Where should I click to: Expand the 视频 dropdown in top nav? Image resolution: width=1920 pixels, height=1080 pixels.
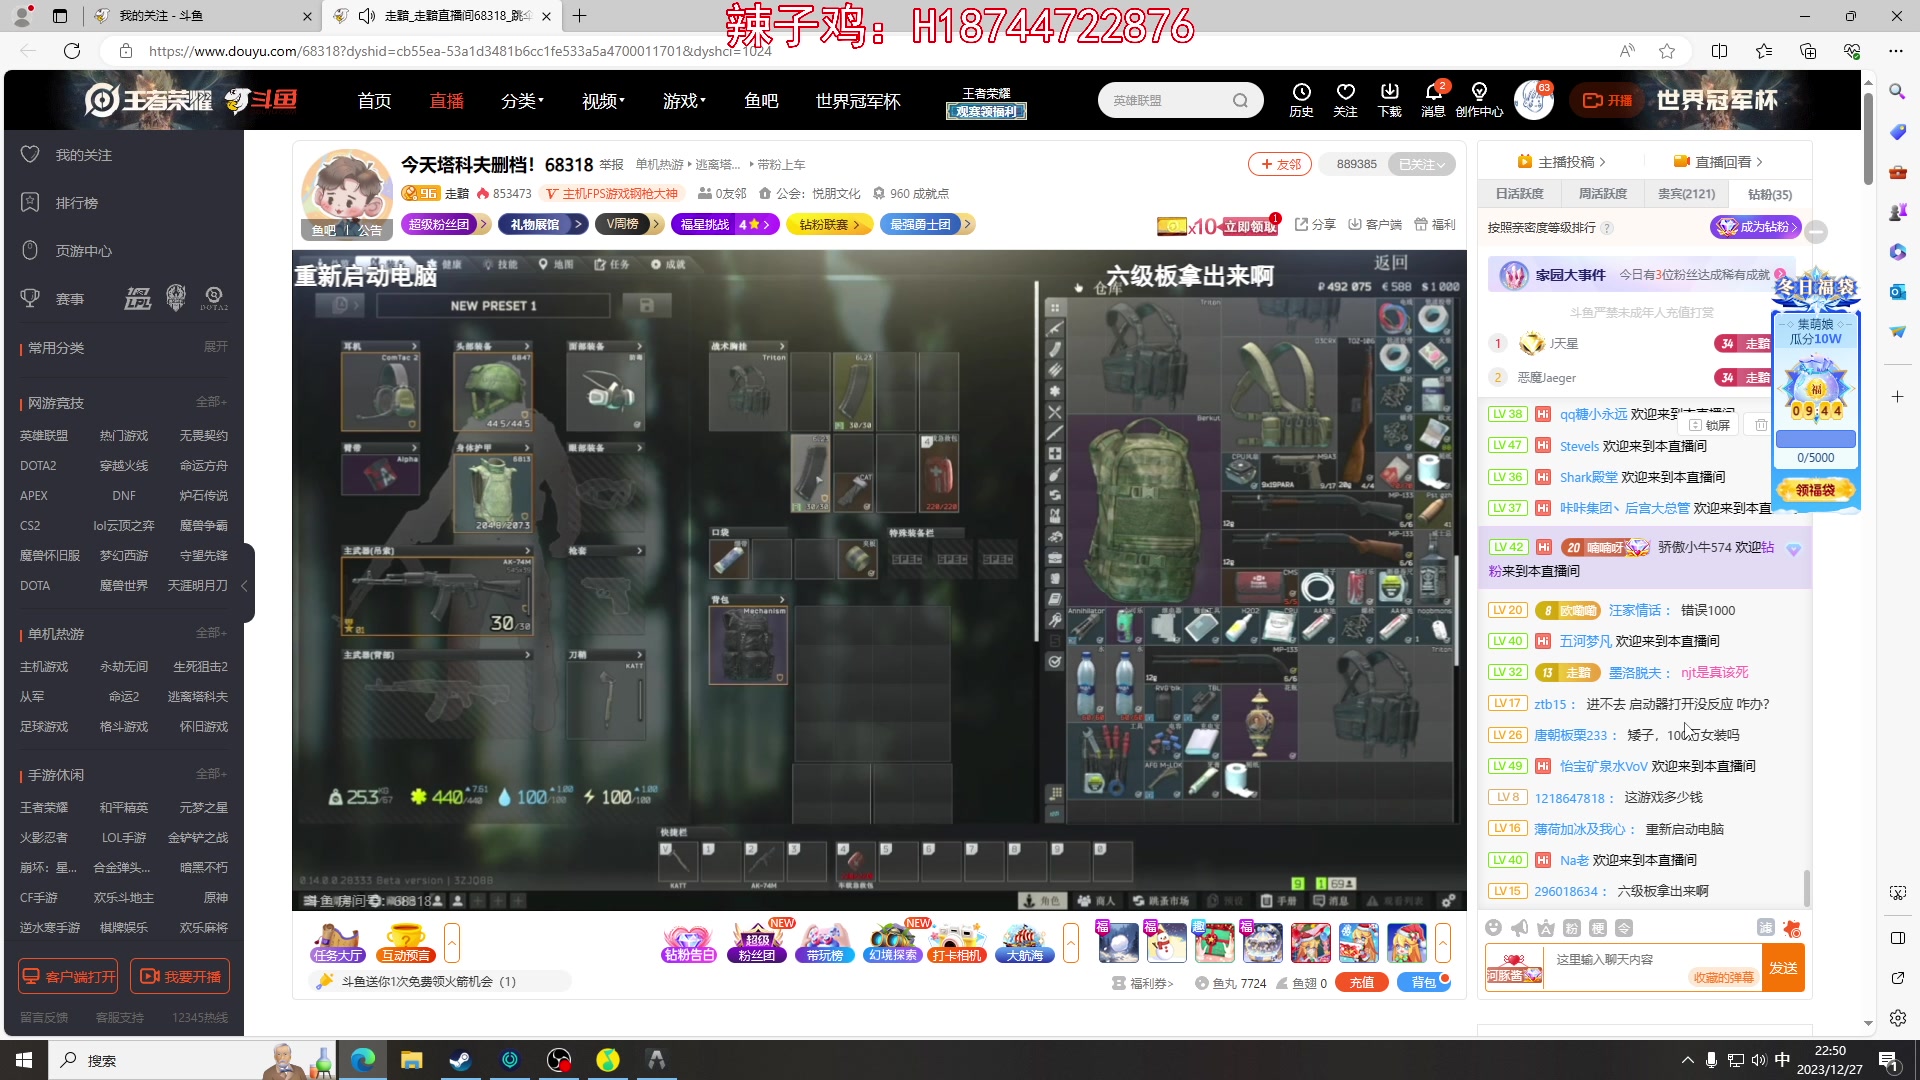(603, 101)
